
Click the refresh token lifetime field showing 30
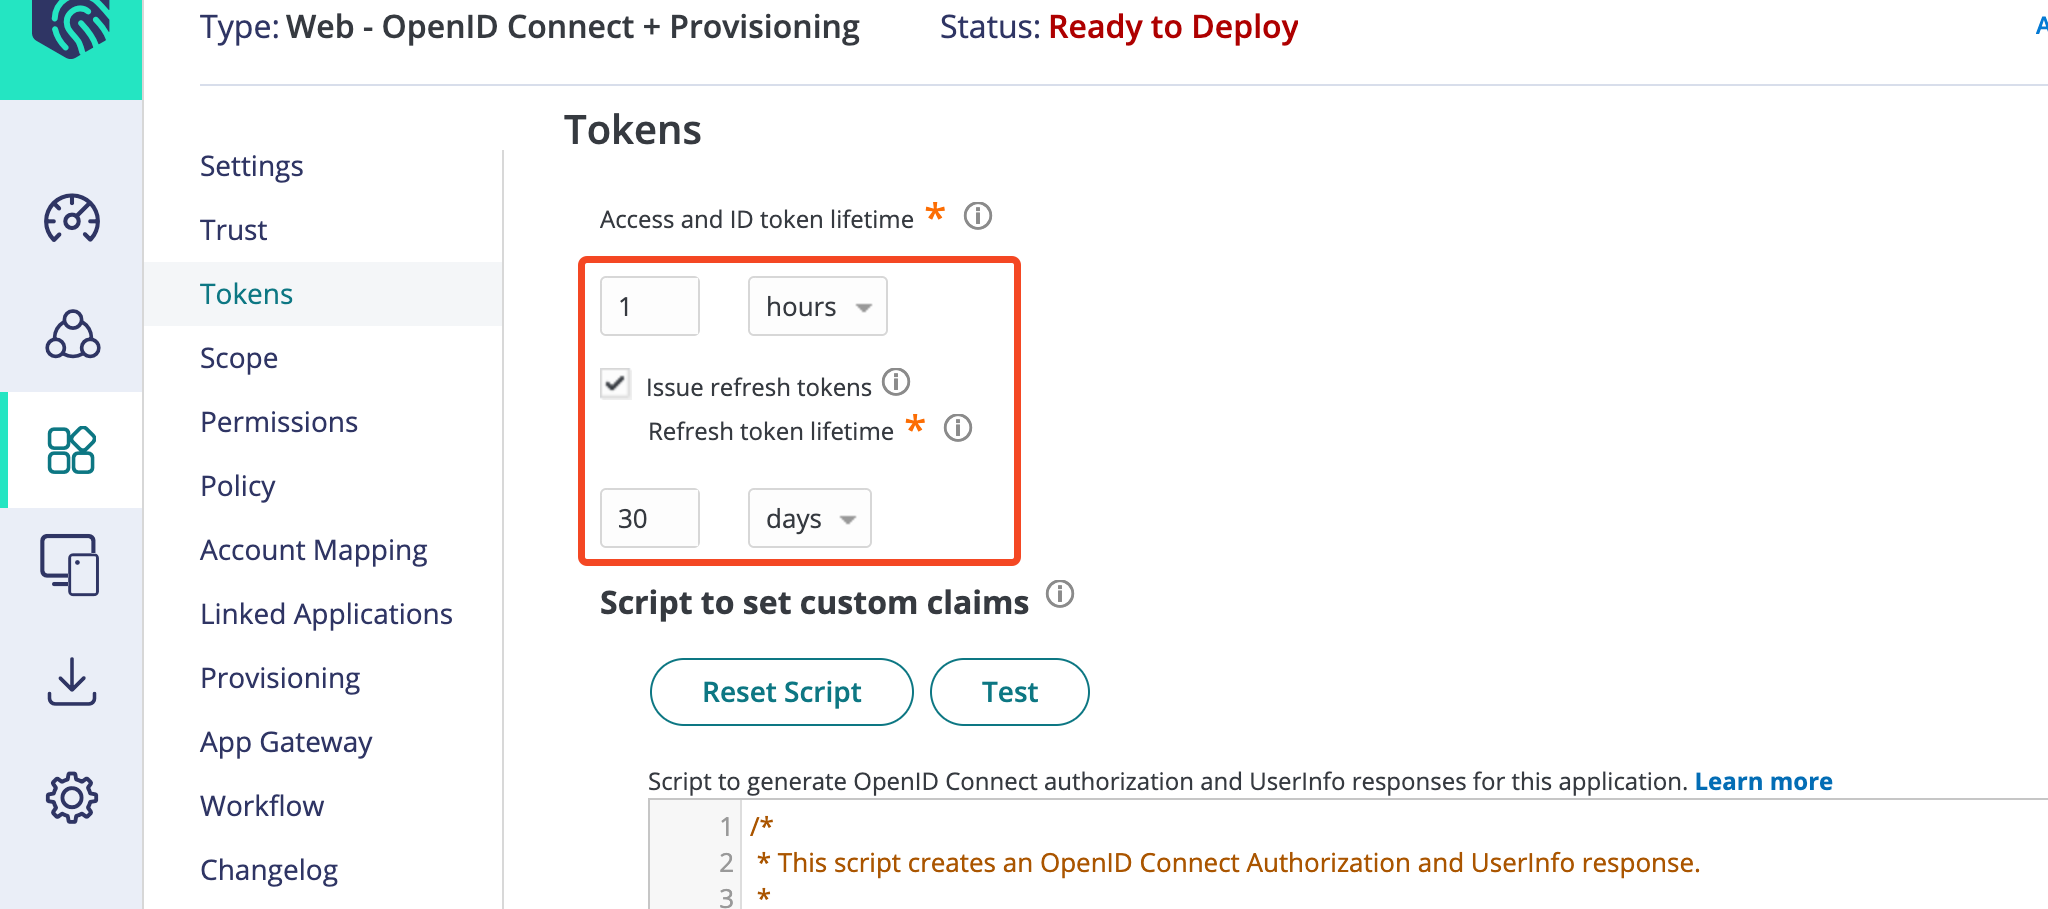point(649,518)
